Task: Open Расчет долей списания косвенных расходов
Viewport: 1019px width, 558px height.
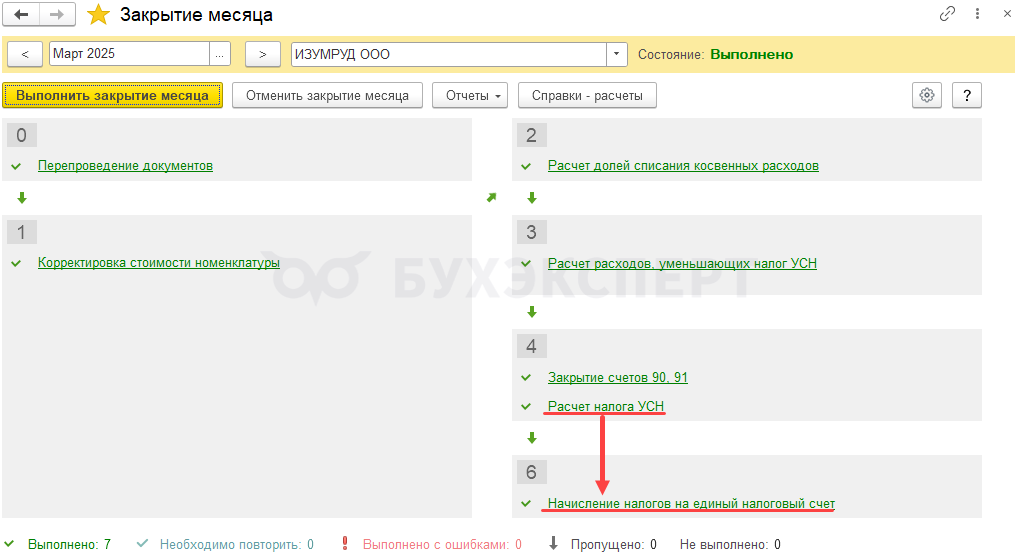Action: tap(683, 166)
